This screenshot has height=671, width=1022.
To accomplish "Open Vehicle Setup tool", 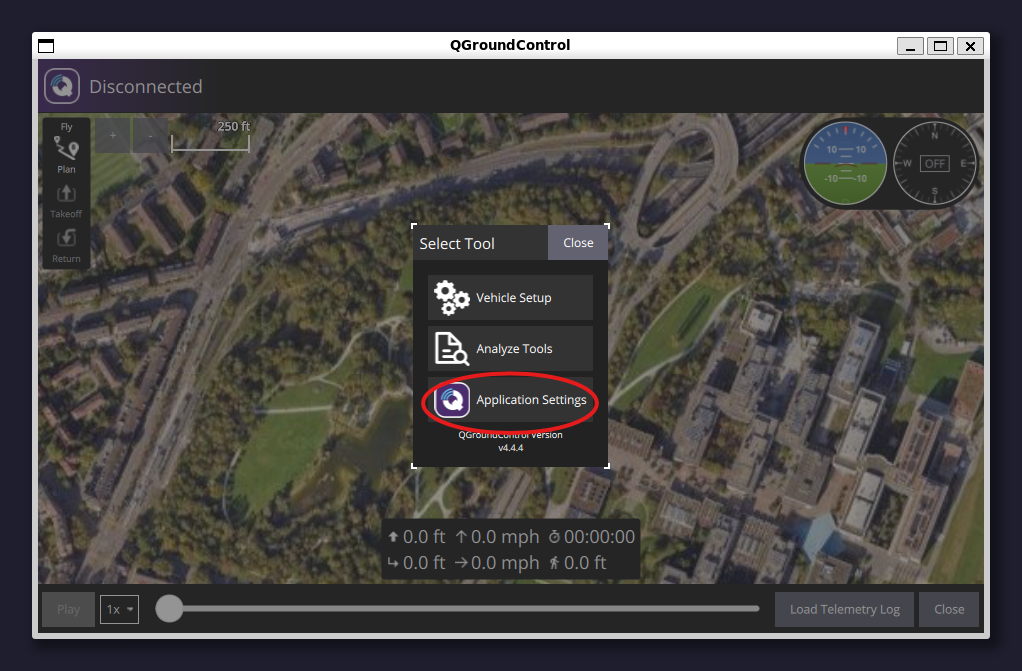I will pos(510,297).
